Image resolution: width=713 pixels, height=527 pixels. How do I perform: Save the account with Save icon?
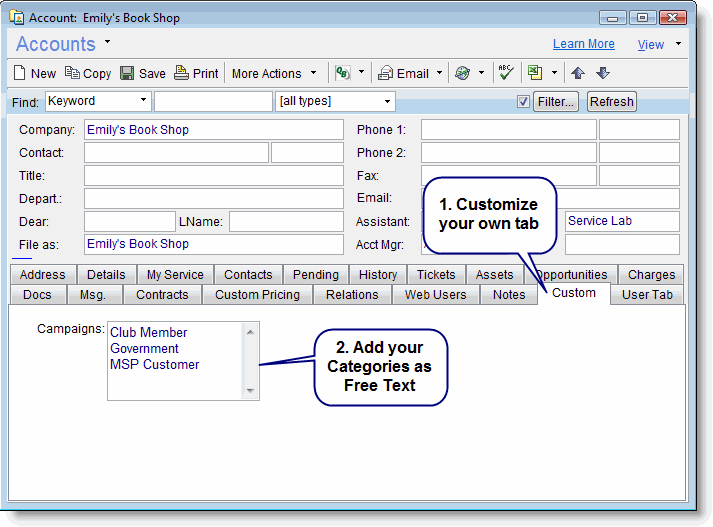[x=127, y=73]
